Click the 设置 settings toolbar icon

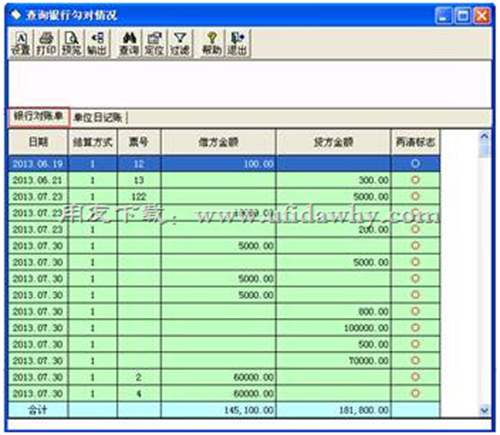21,43
